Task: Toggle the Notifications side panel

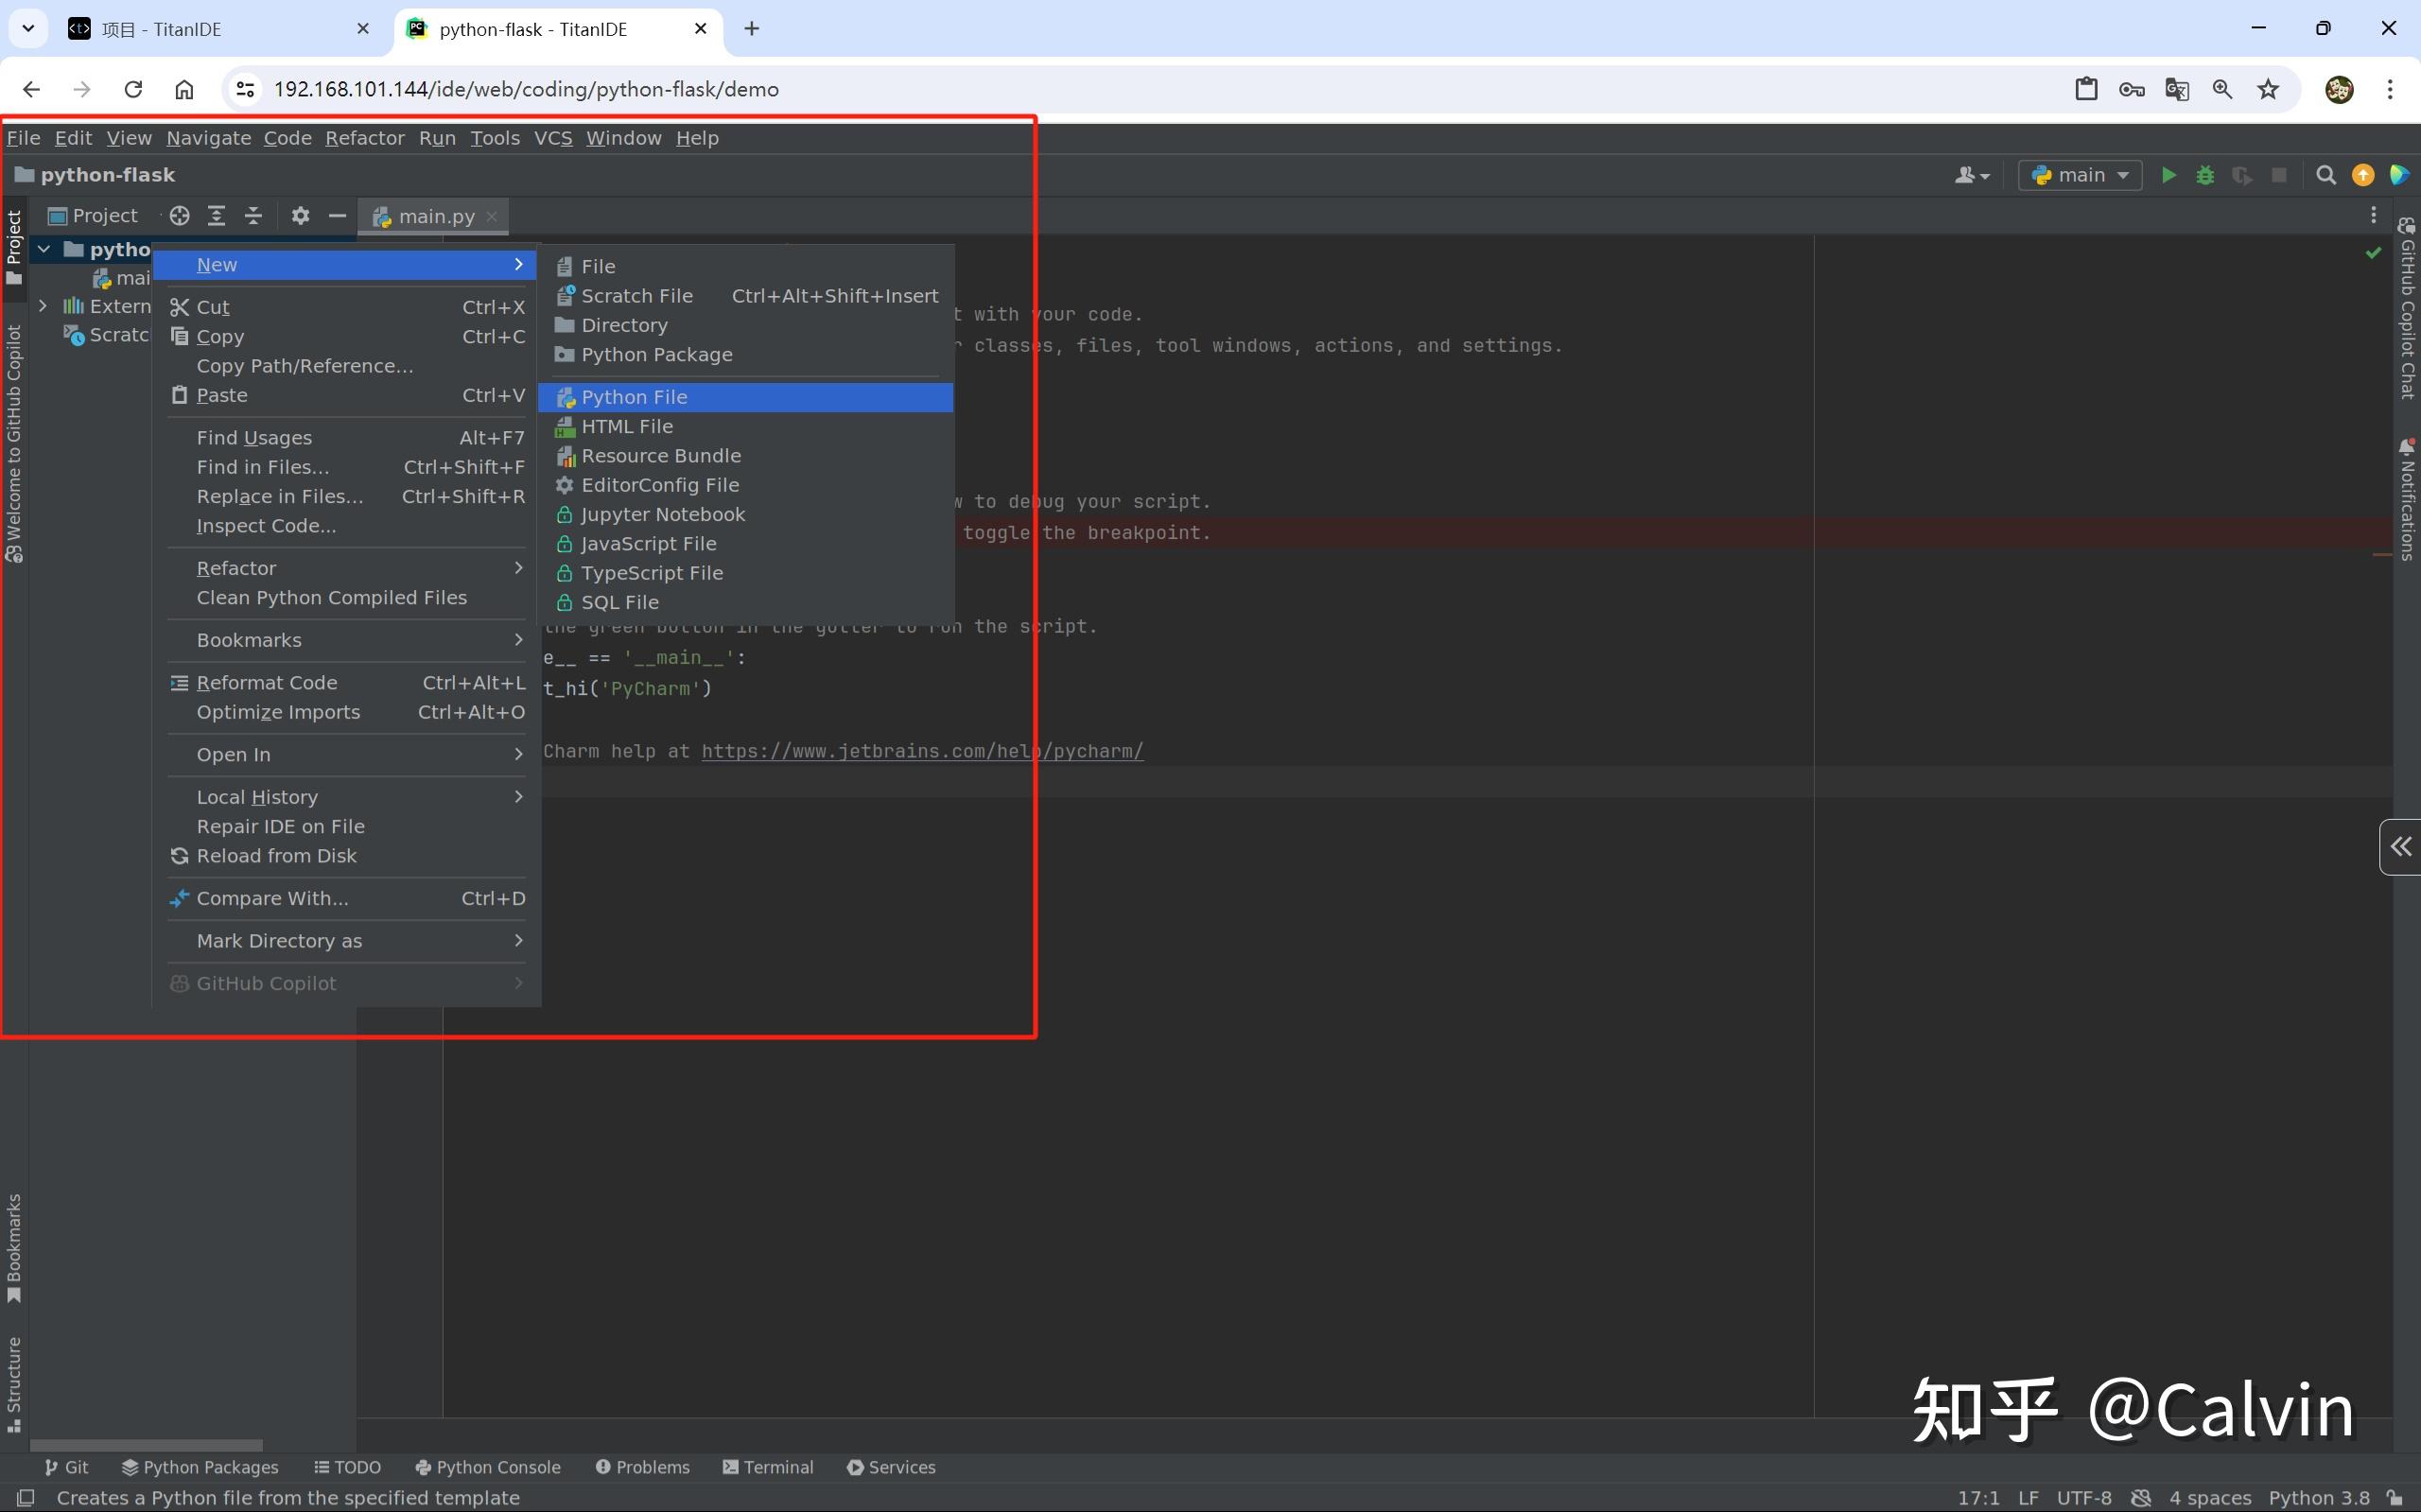Action: click(2407, 499)
